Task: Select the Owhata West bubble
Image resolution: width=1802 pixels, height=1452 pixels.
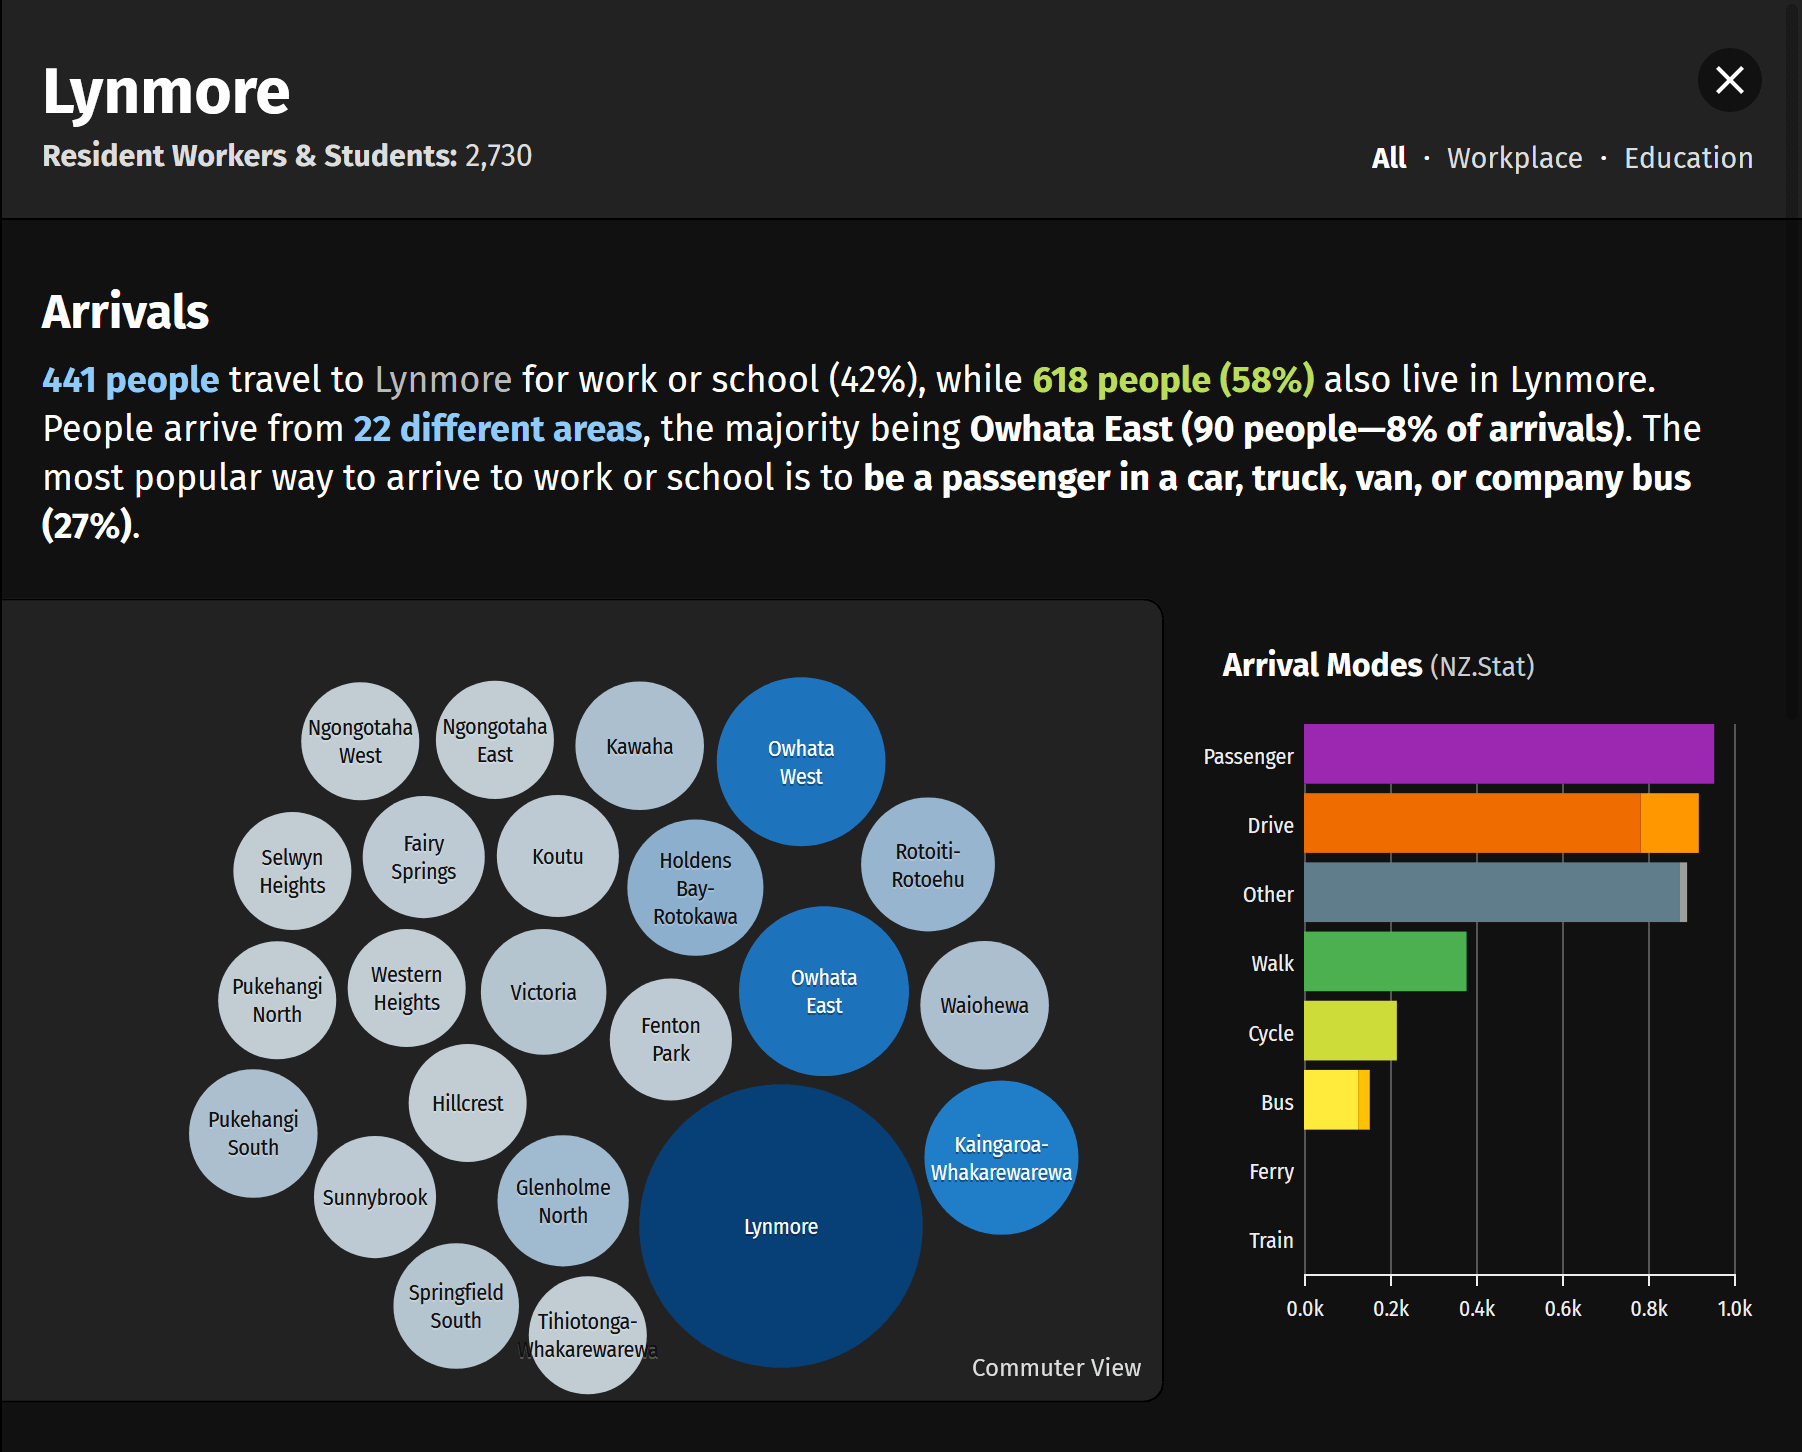Action: [x=801, y=762]
